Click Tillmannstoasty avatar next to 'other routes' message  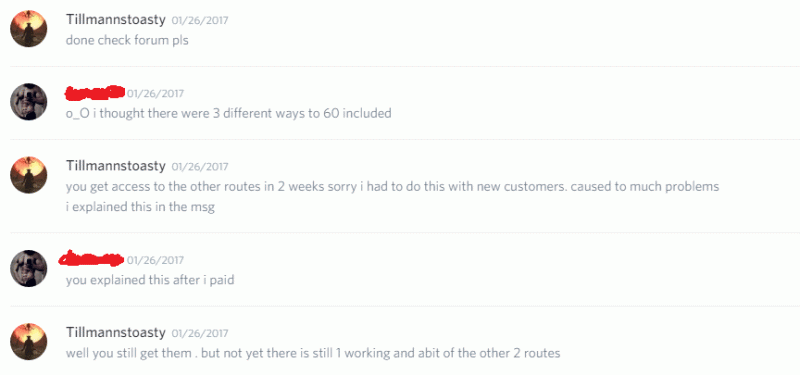click(x=29, y=174)
